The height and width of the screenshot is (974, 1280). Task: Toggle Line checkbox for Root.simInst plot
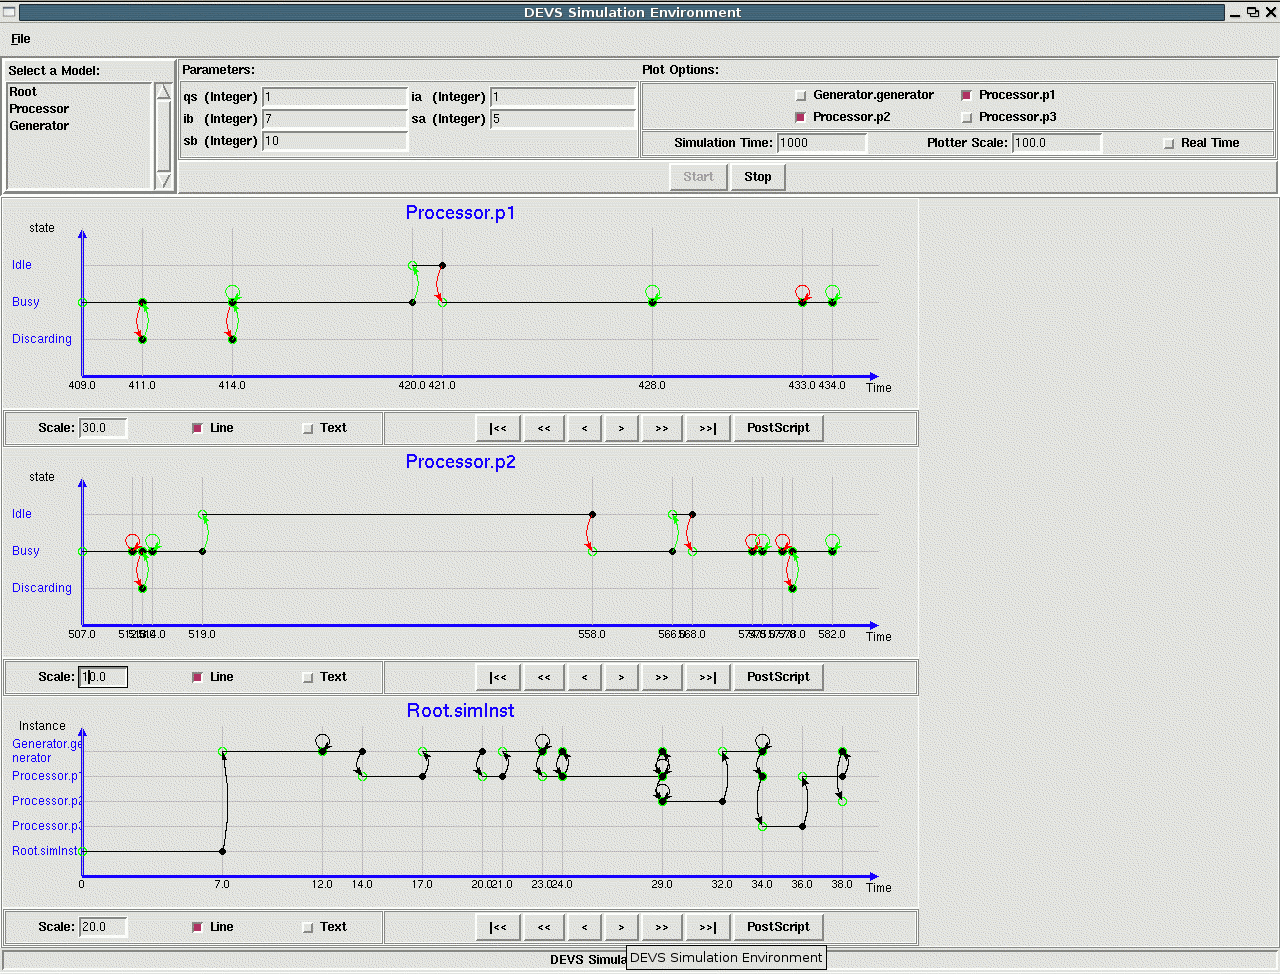(197, 927)
